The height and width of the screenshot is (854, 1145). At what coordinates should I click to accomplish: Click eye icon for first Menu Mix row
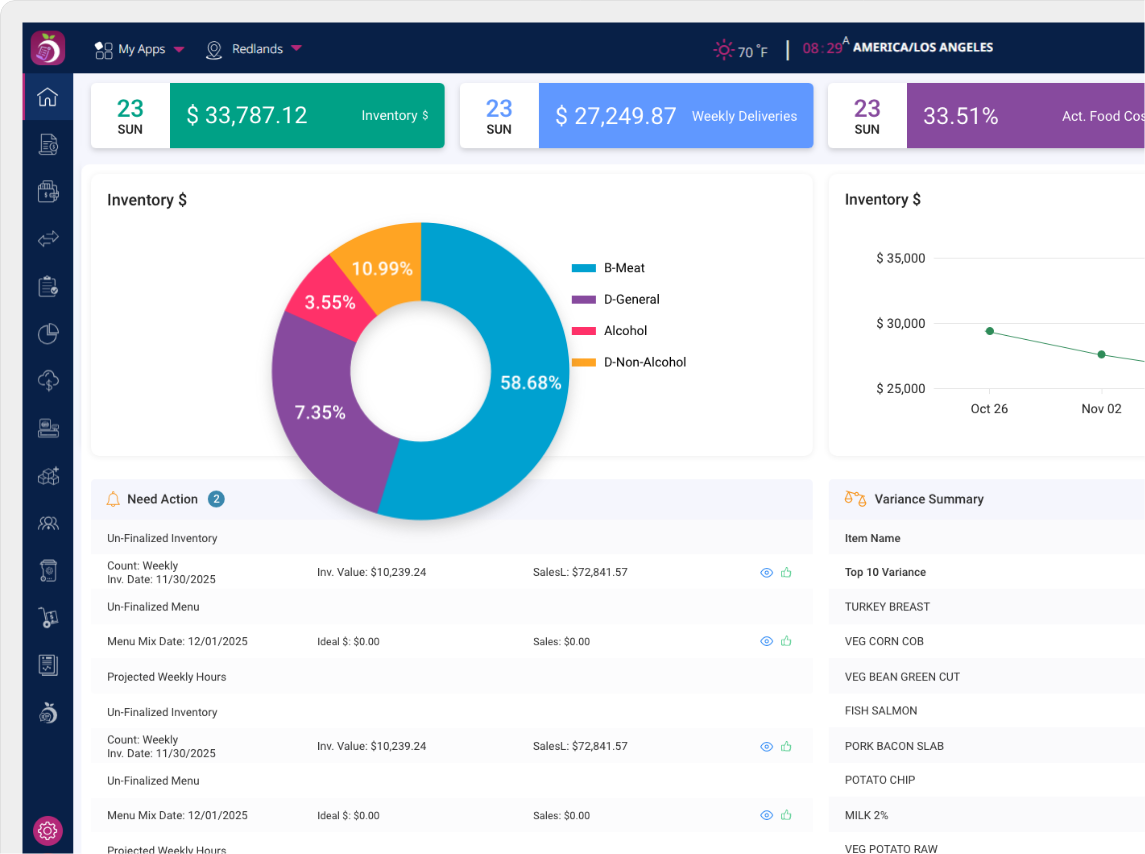(x=766, y=641)
